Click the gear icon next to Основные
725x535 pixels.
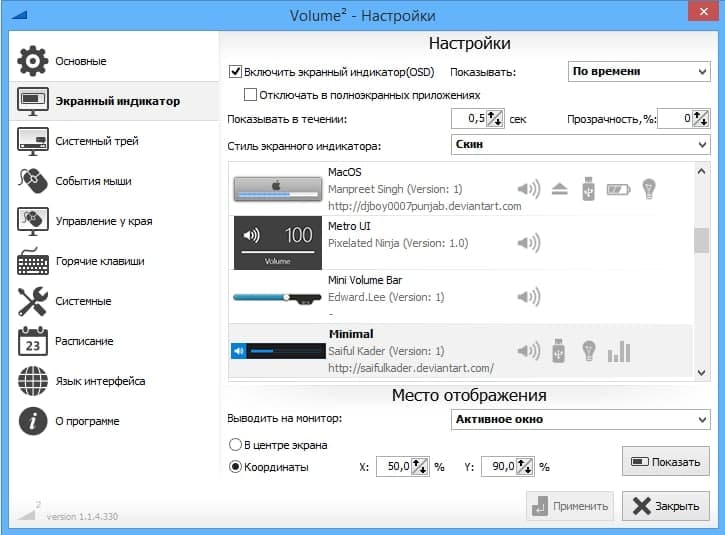point(32,61)
